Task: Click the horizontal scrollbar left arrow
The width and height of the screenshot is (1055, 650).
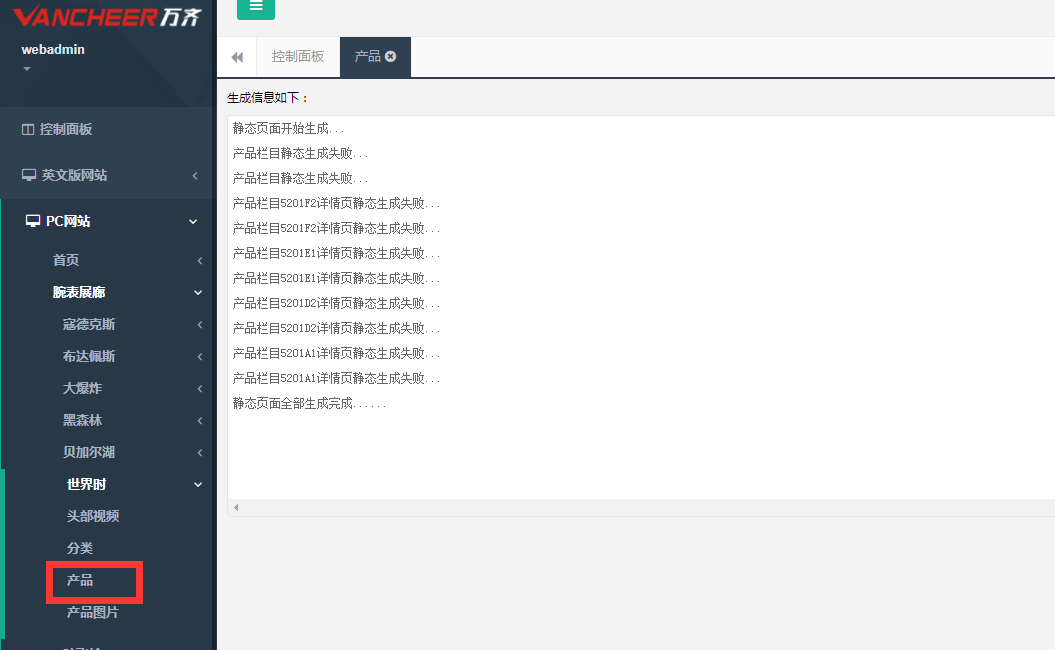Action: pos(236,508)
